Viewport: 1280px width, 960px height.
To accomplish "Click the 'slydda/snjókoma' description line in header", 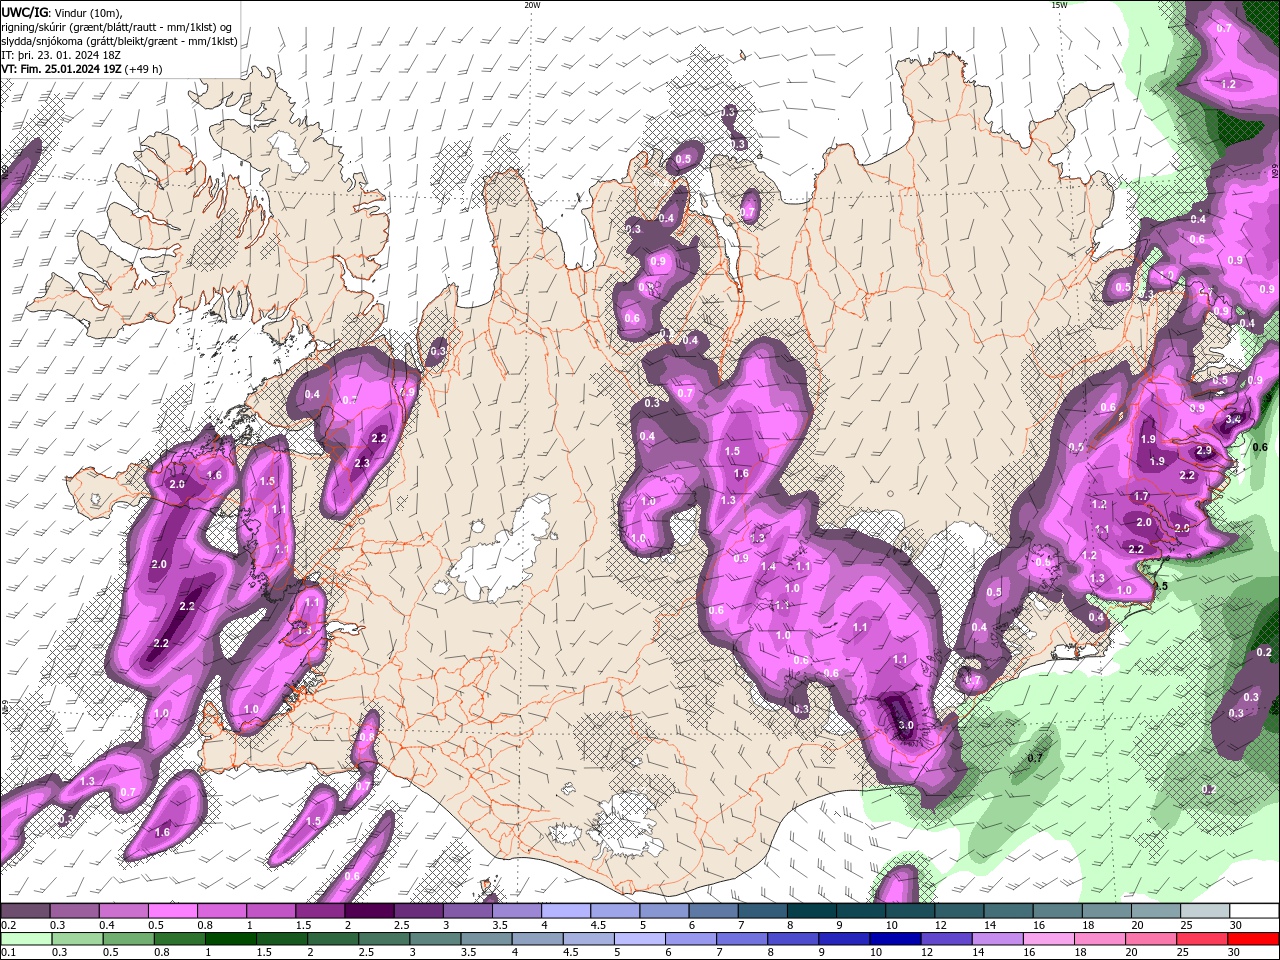I will tap(119, 41).
